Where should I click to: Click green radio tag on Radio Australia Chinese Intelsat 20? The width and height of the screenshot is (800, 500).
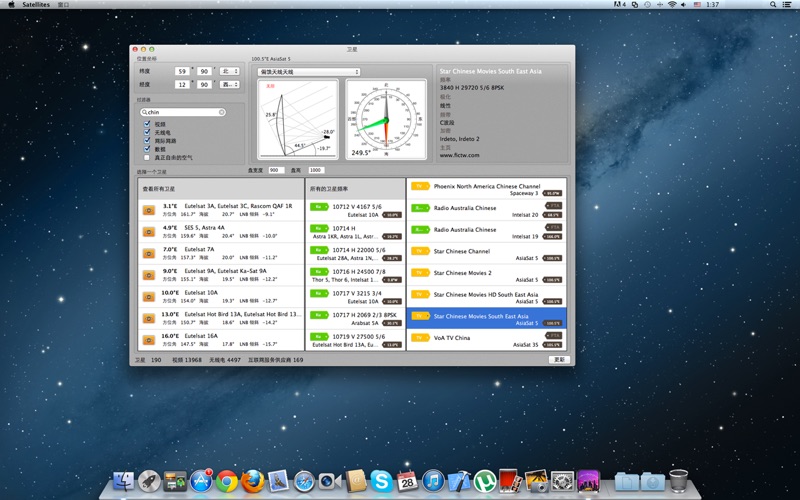[x=420, y=208]
